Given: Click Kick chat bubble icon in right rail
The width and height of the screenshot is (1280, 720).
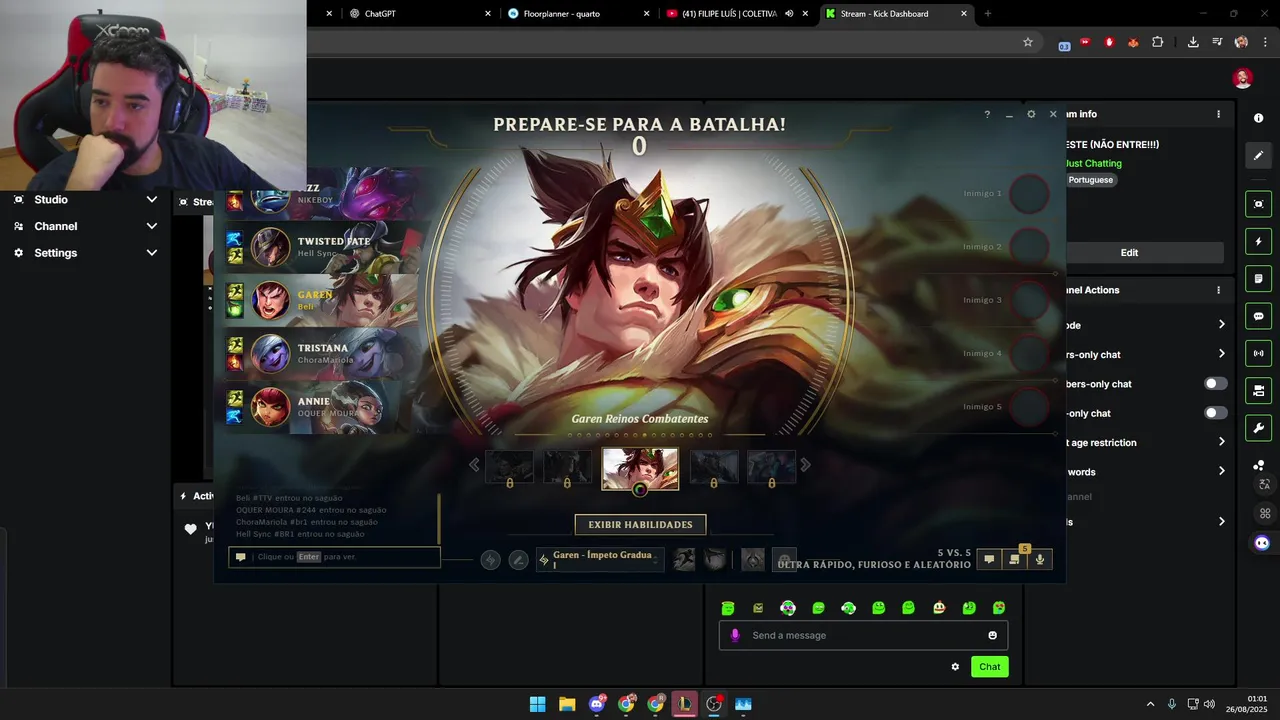Looking at the screenshot, I should 1258,316.
